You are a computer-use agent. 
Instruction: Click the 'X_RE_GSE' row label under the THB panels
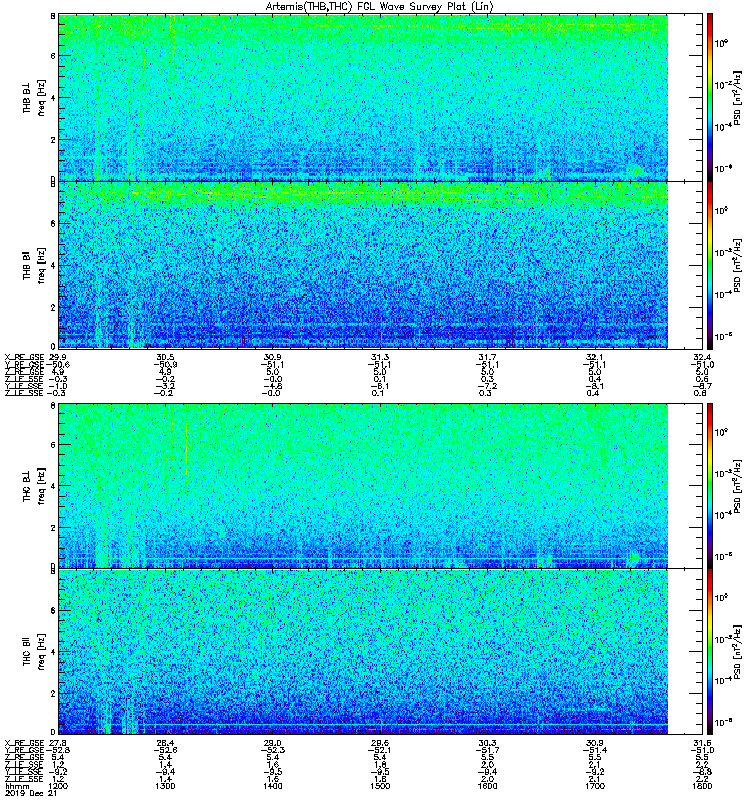(24, 357)
